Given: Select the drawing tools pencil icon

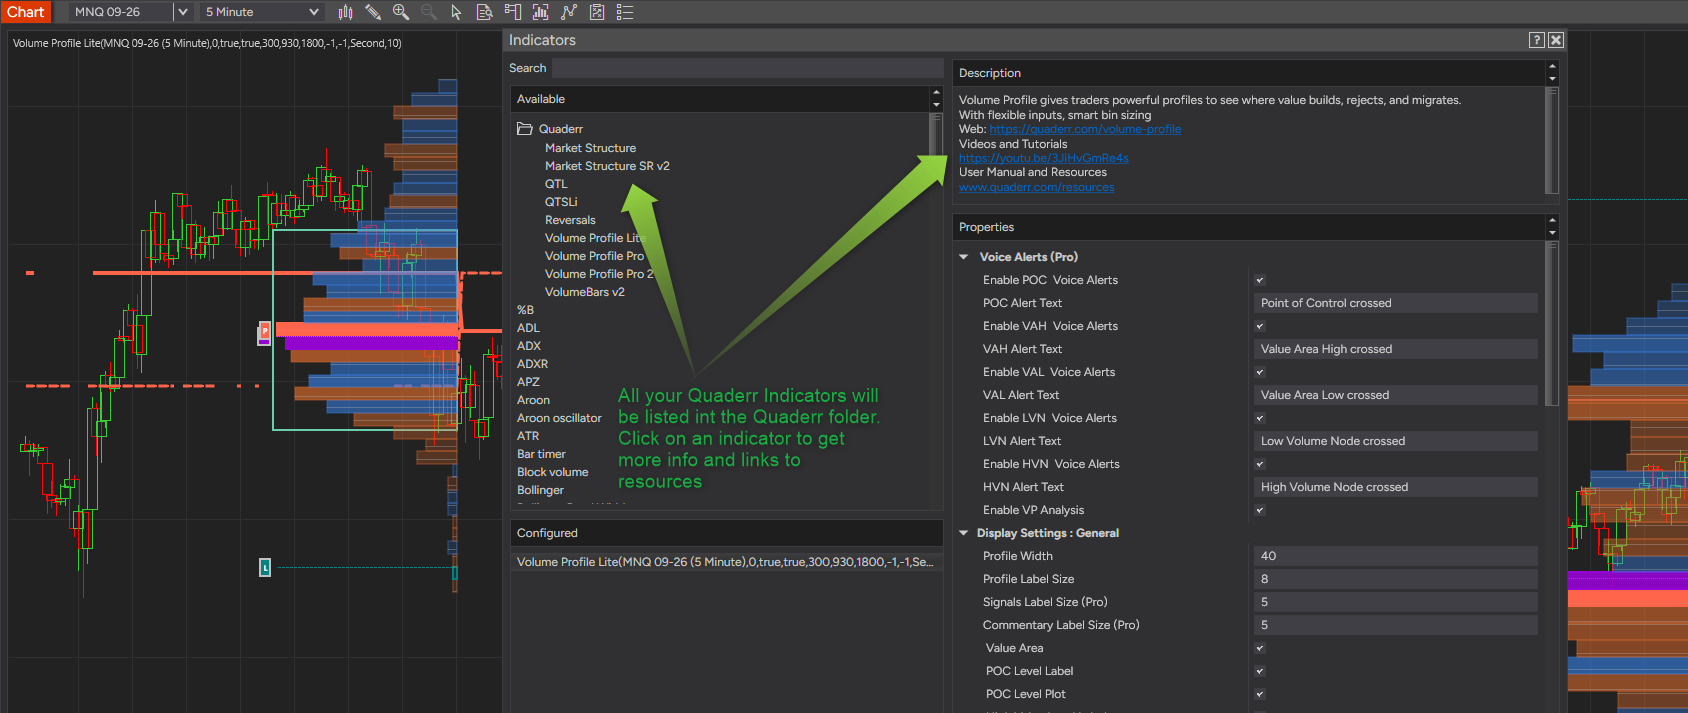Looking at the screenshot, I should [x=373, y=12].
